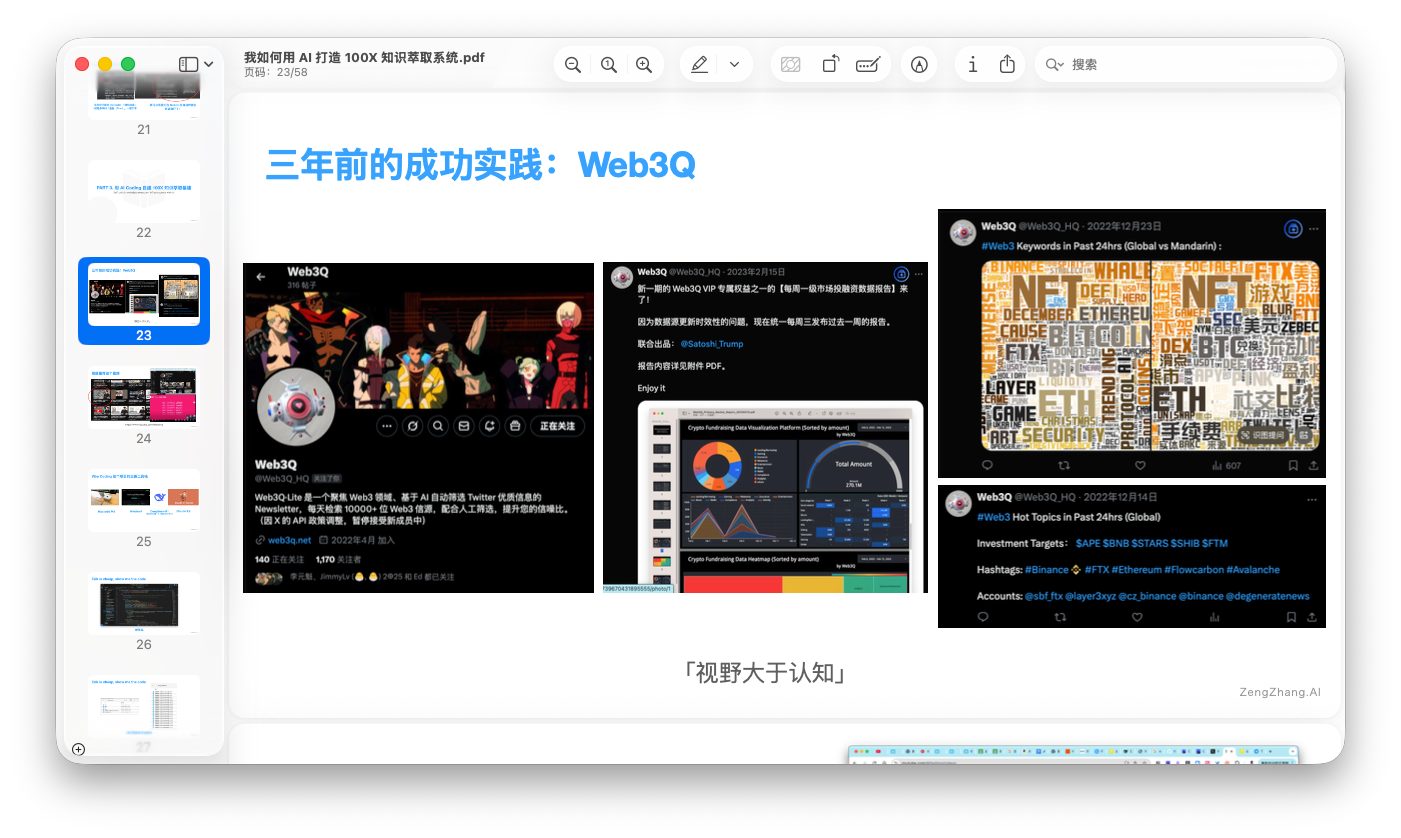Open the share menu
Viewport: 1401px width, 838px height.
click(1007, 64)
